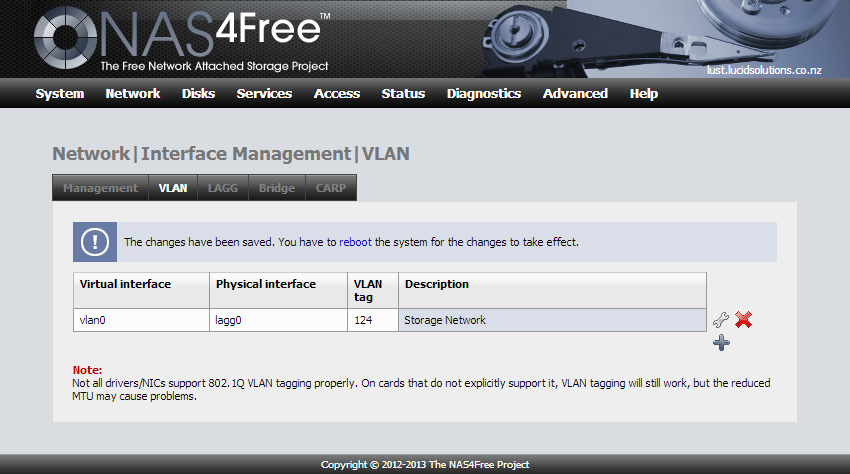Click the Physical interface column header
The height and width of the screenshot is (474, 850).
(x=278, y=290)
